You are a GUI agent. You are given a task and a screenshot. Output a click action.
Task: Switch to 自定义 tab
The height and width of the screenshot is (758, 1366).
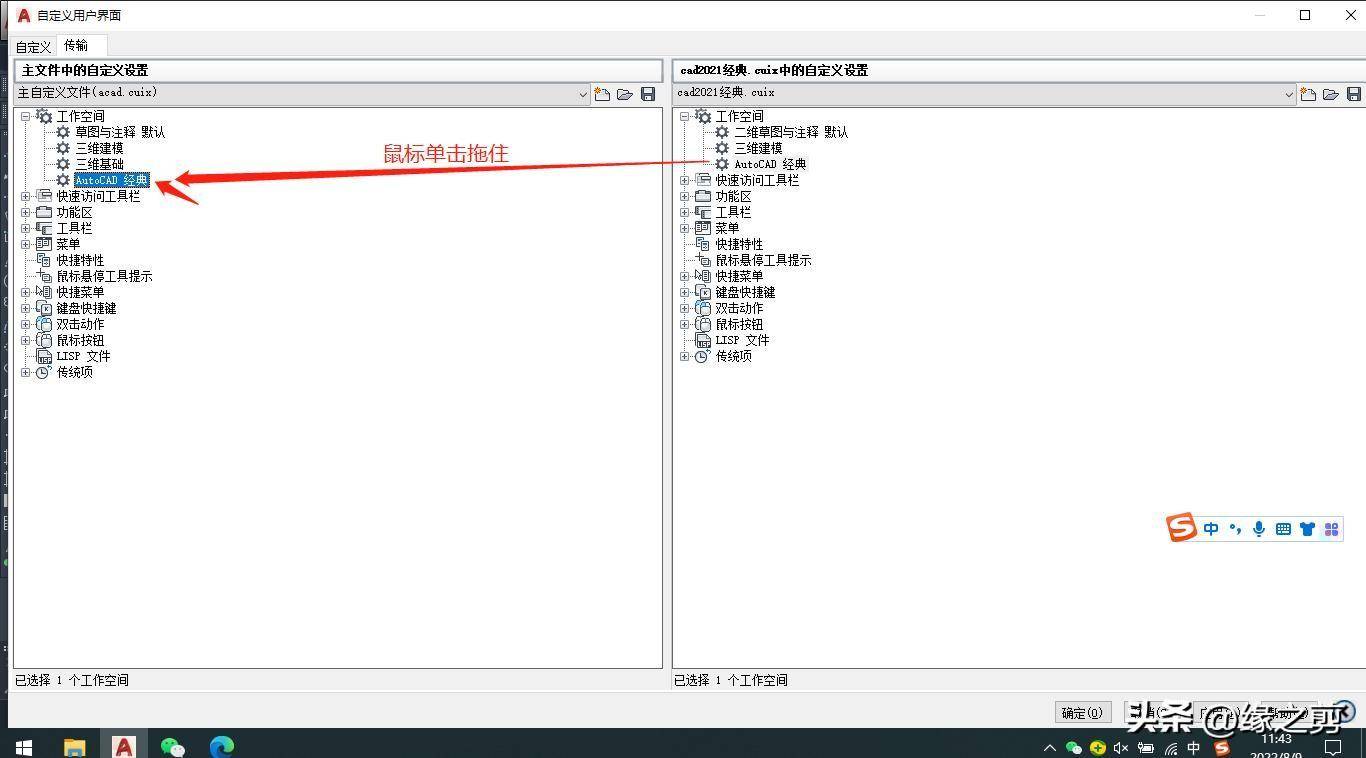33,47
